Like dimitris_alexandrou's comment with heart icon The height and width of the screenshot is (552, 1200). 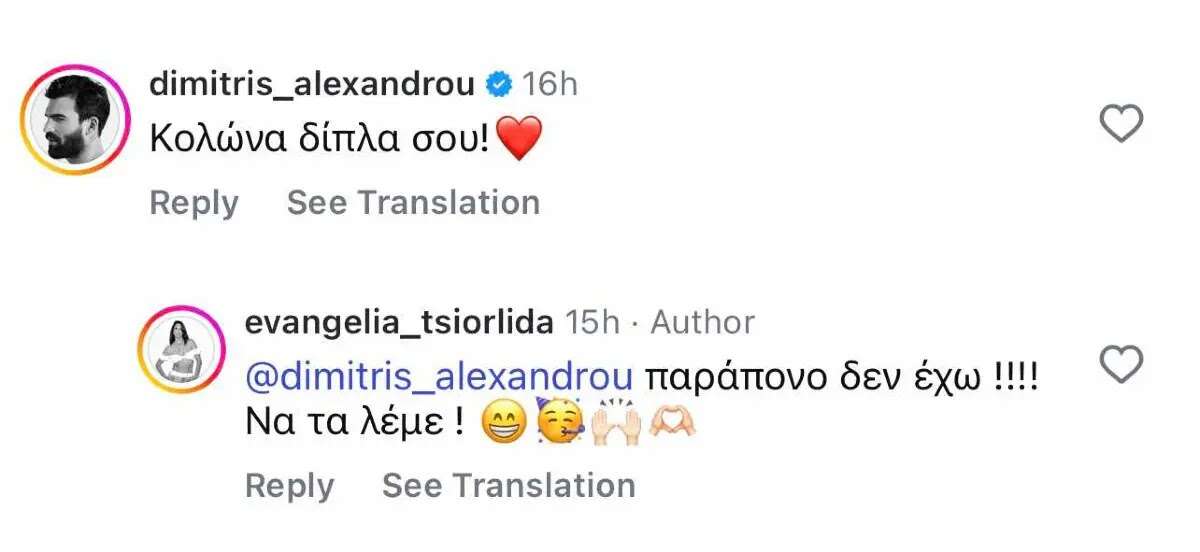coord(1120,125)
